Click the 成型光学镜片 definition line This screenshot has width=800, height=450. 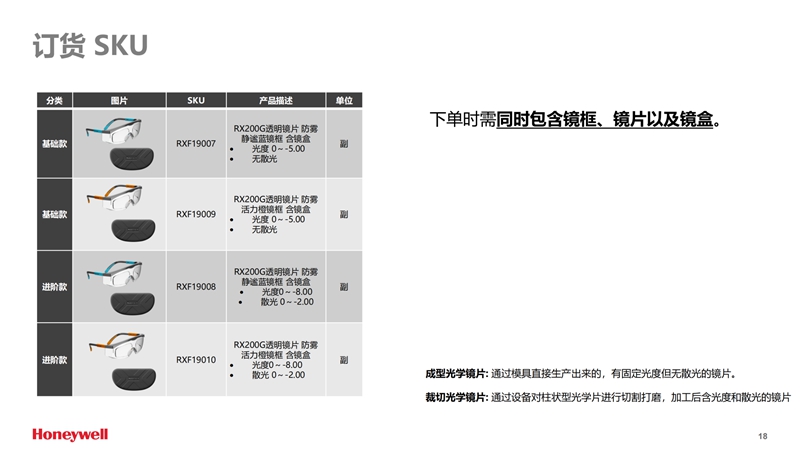point(581,373)
